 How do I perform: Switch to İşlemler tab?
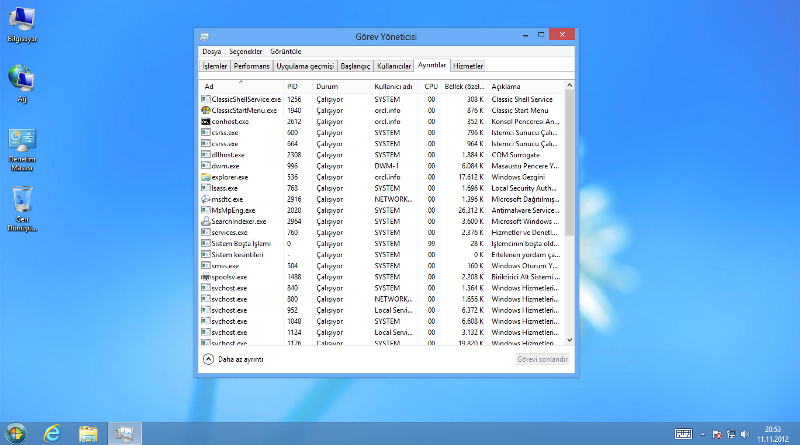point(215,66)
